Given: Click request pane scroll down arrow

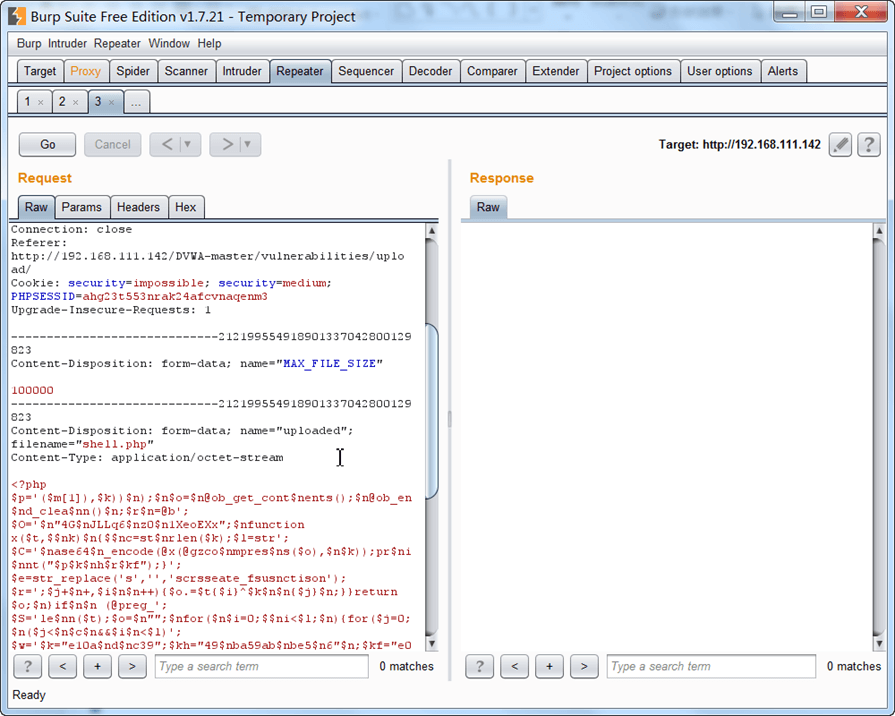Looking at the screenshot, I should pyautogui.click(x=432, y=643).
